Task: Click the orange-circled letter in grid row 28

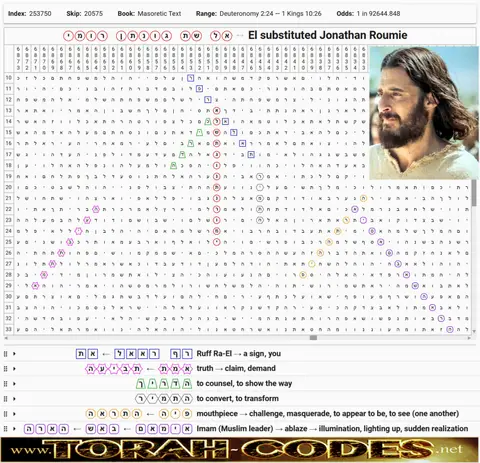Action: (x=303, y=275)
